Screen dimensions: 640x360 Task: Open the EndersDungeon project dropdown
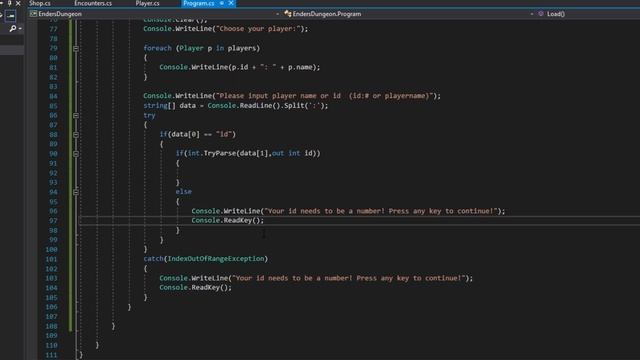[154, 14]
